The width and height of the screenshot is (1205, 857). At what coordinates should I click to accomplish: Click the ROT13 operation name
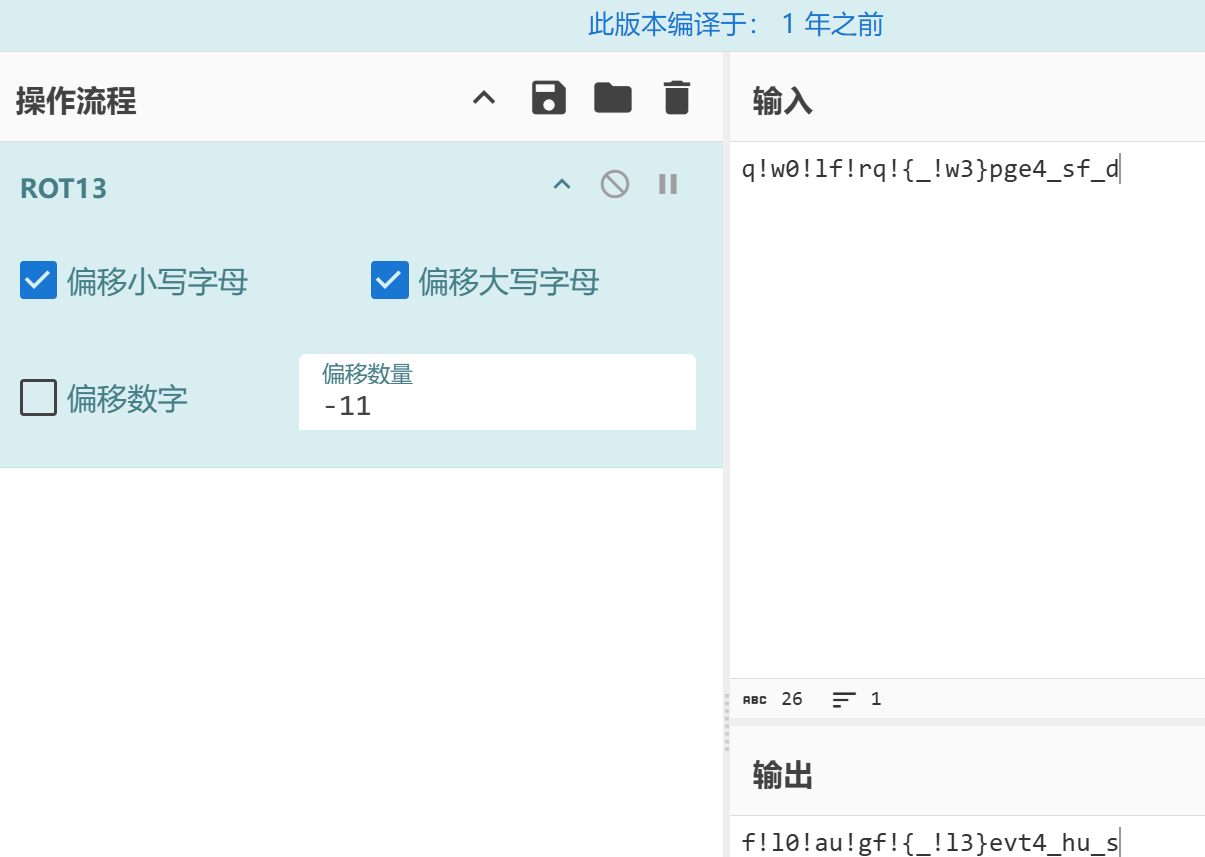[64, 189]
